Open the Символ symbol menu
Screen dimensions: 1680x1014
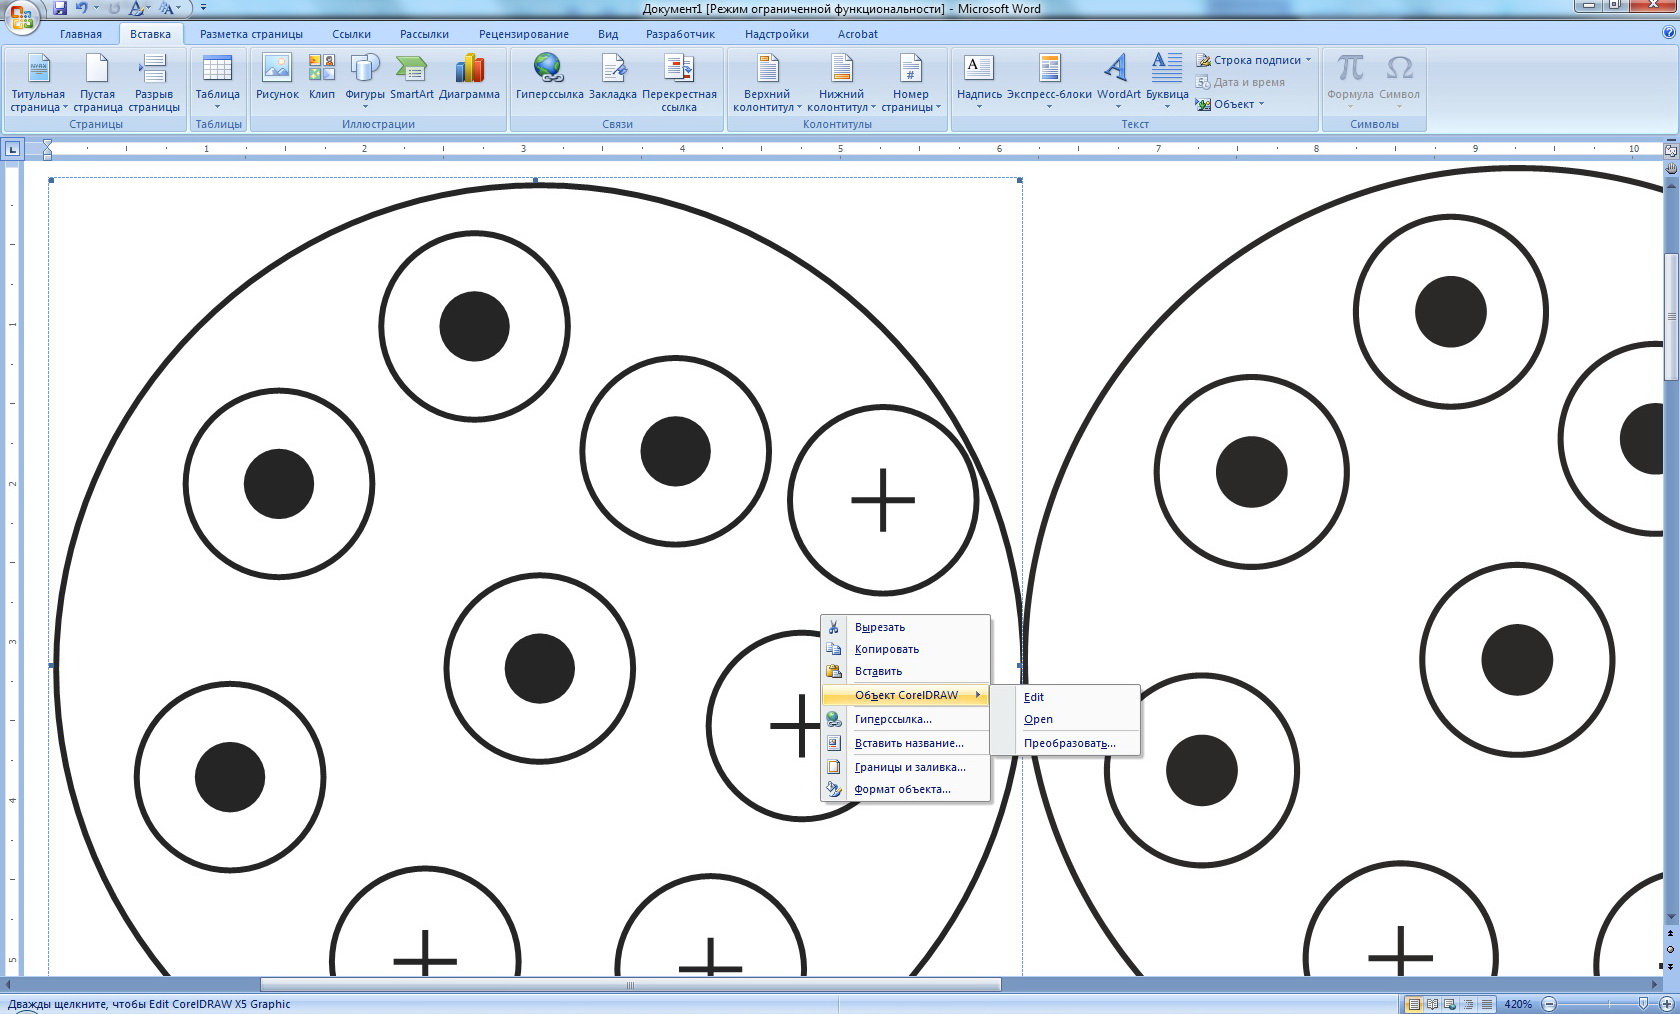[1399, 80]
